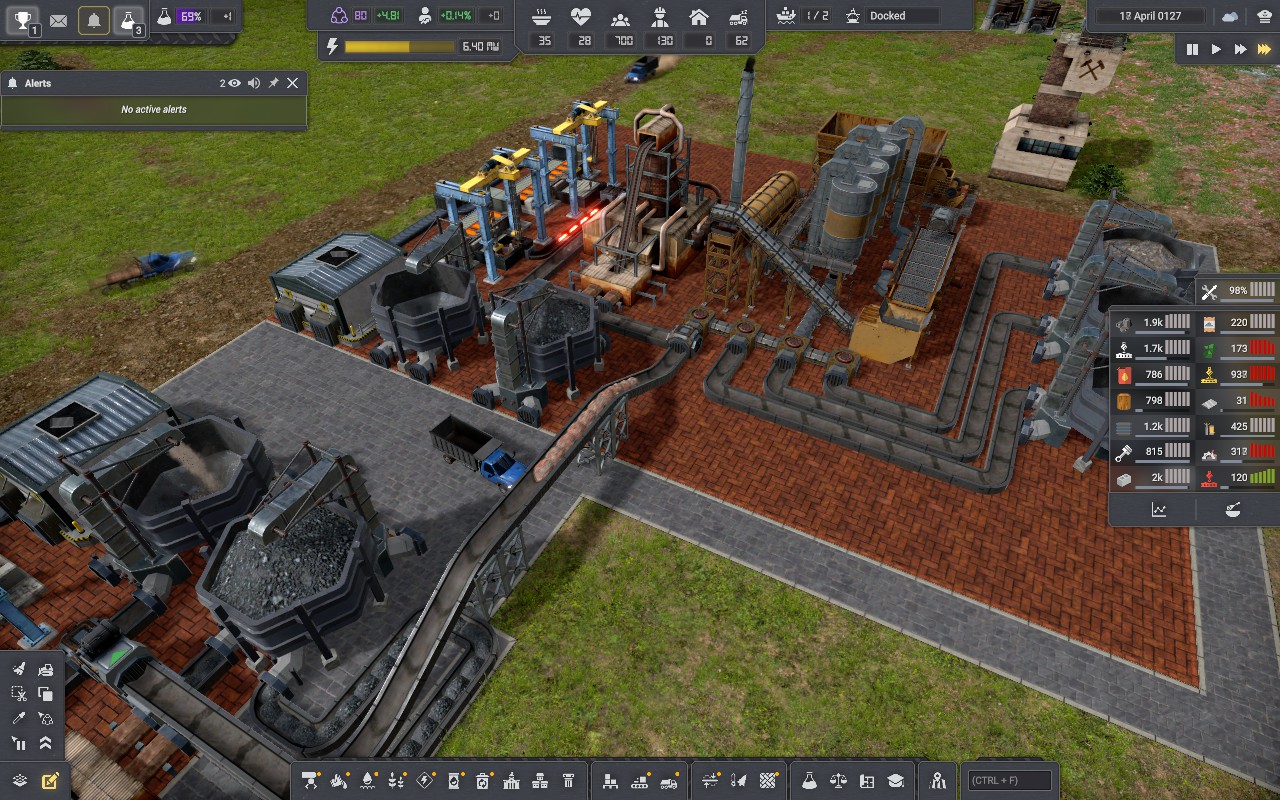Open the messages envelope icon

[x=58, y=19]
